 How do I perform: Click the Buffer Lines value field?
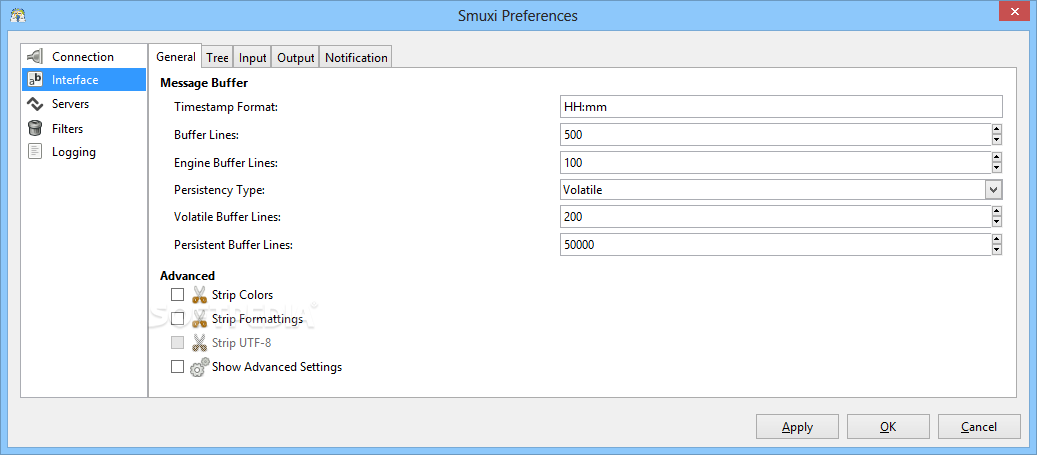[776, 135]
